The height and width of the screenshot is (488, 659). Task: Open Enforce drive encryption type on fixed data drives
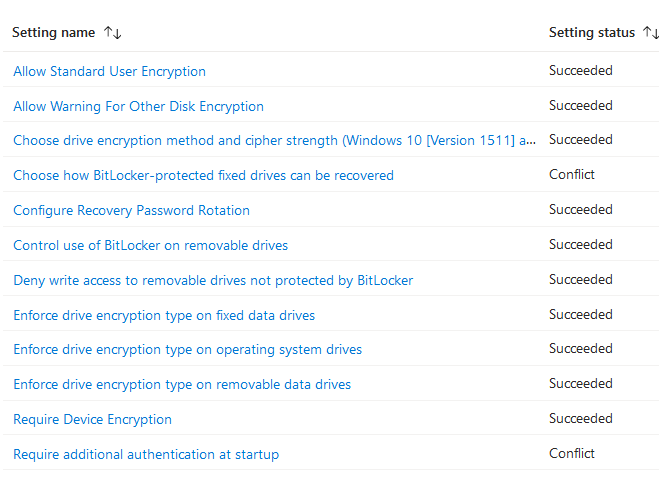click(x=164, y=315)
